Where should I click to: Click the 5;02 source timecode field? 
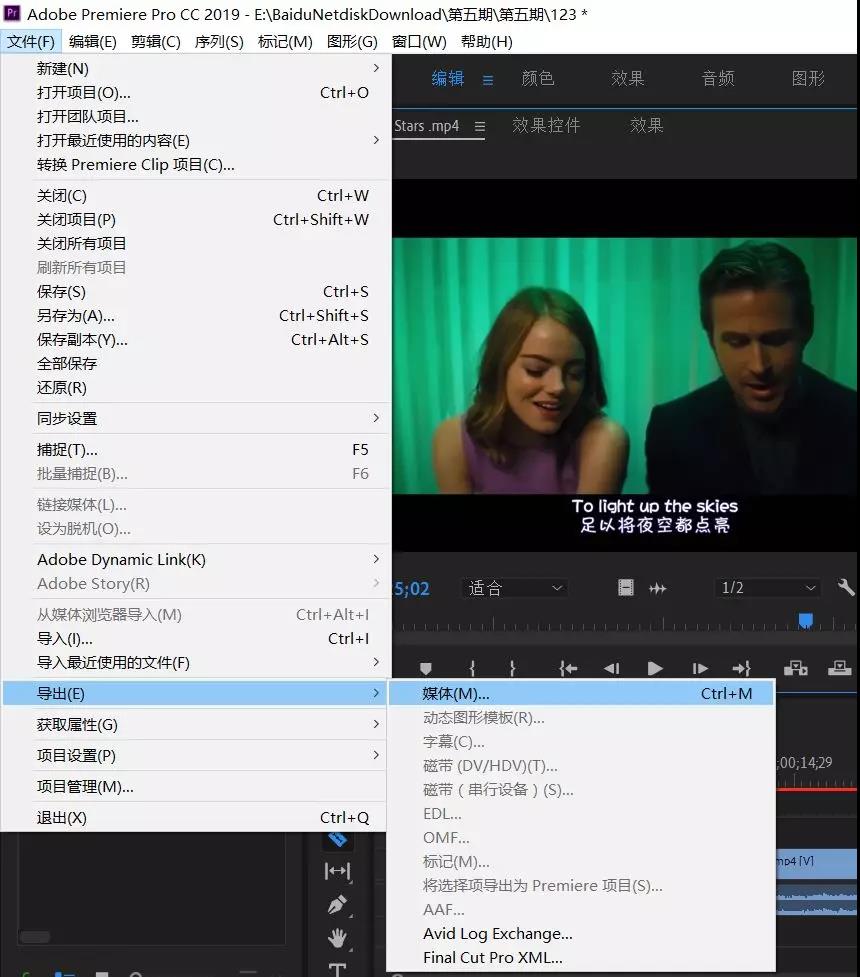411,589
